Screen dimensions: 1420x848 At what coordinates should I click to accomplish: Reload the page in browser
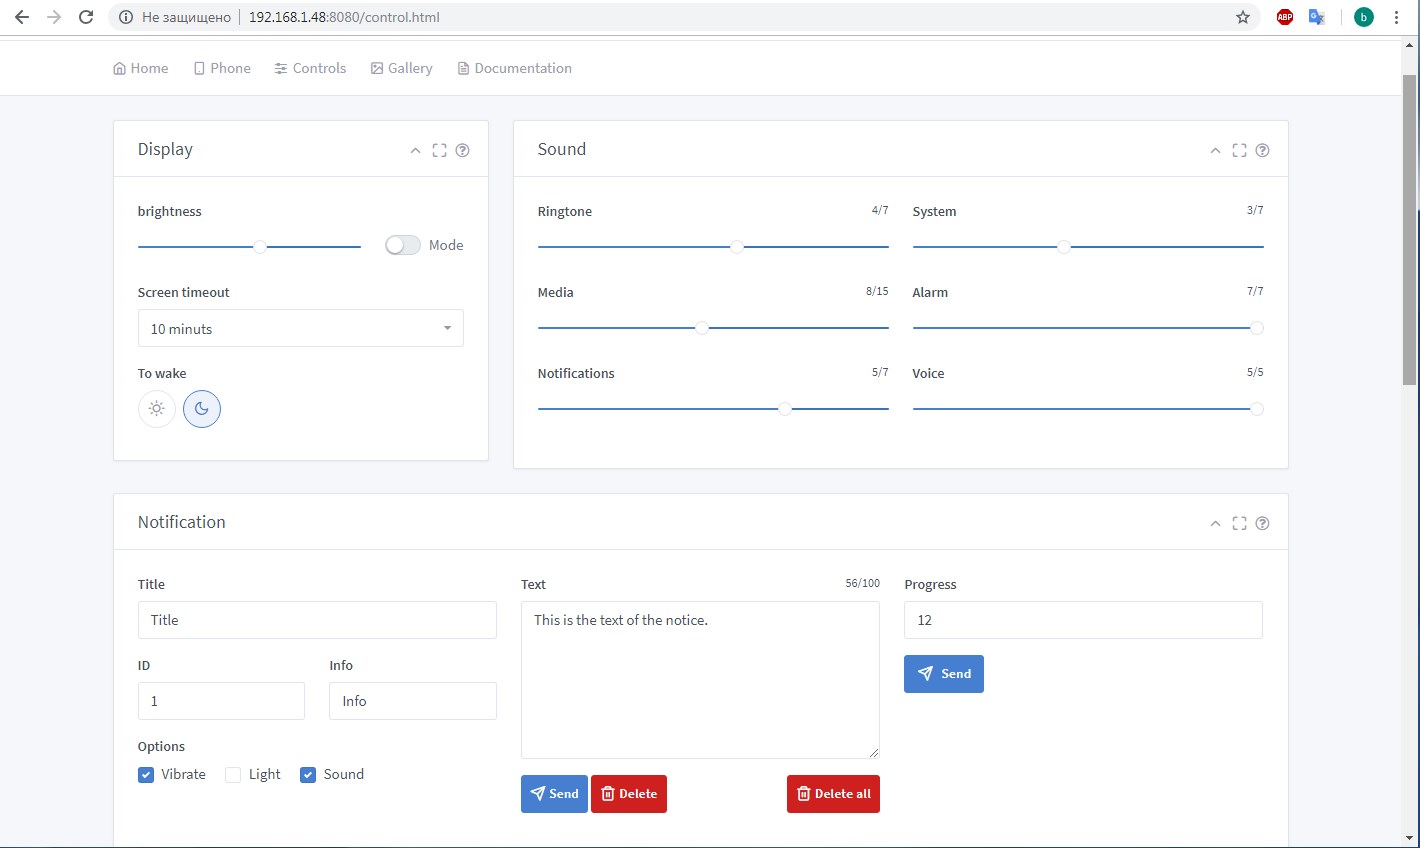(x=86, y=17)
